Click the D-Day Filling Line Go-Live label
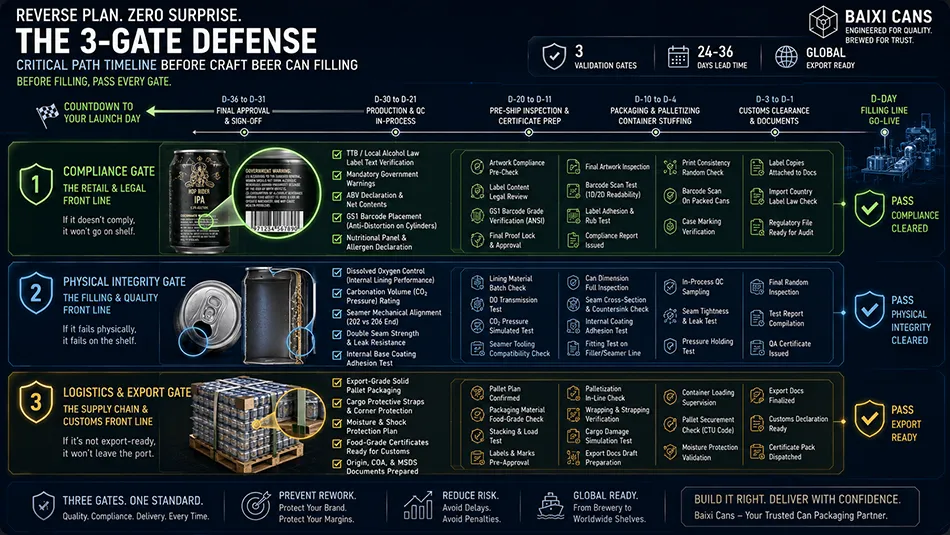The width and height of the screenshot is (950, 535). (x=883, y=110)
